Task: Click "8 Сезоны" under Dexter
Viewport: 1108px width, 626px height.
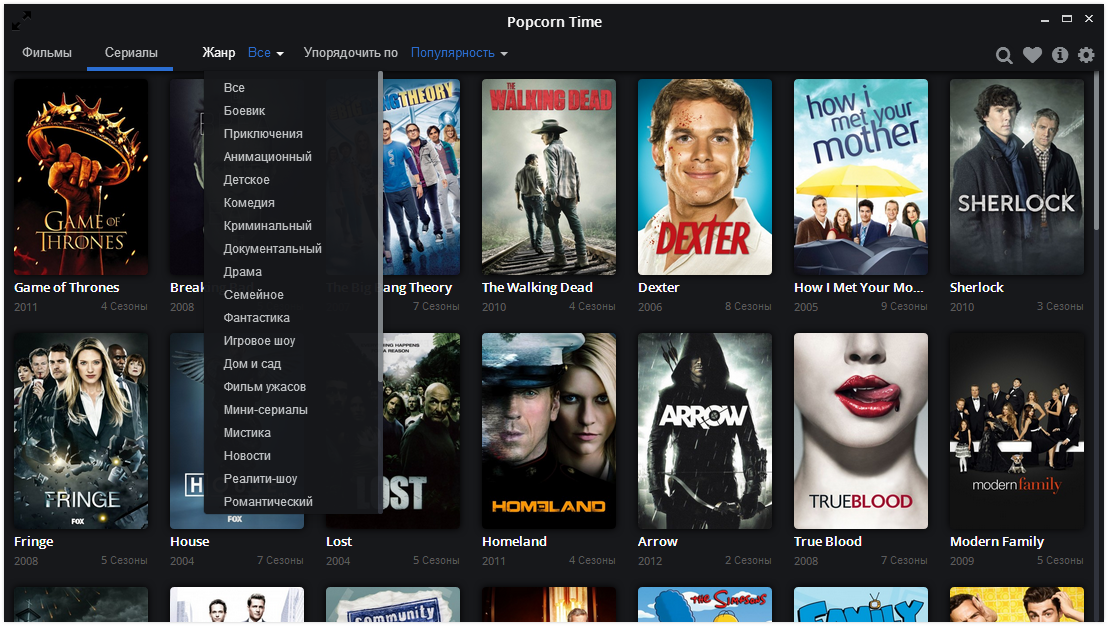Action: 748,307
